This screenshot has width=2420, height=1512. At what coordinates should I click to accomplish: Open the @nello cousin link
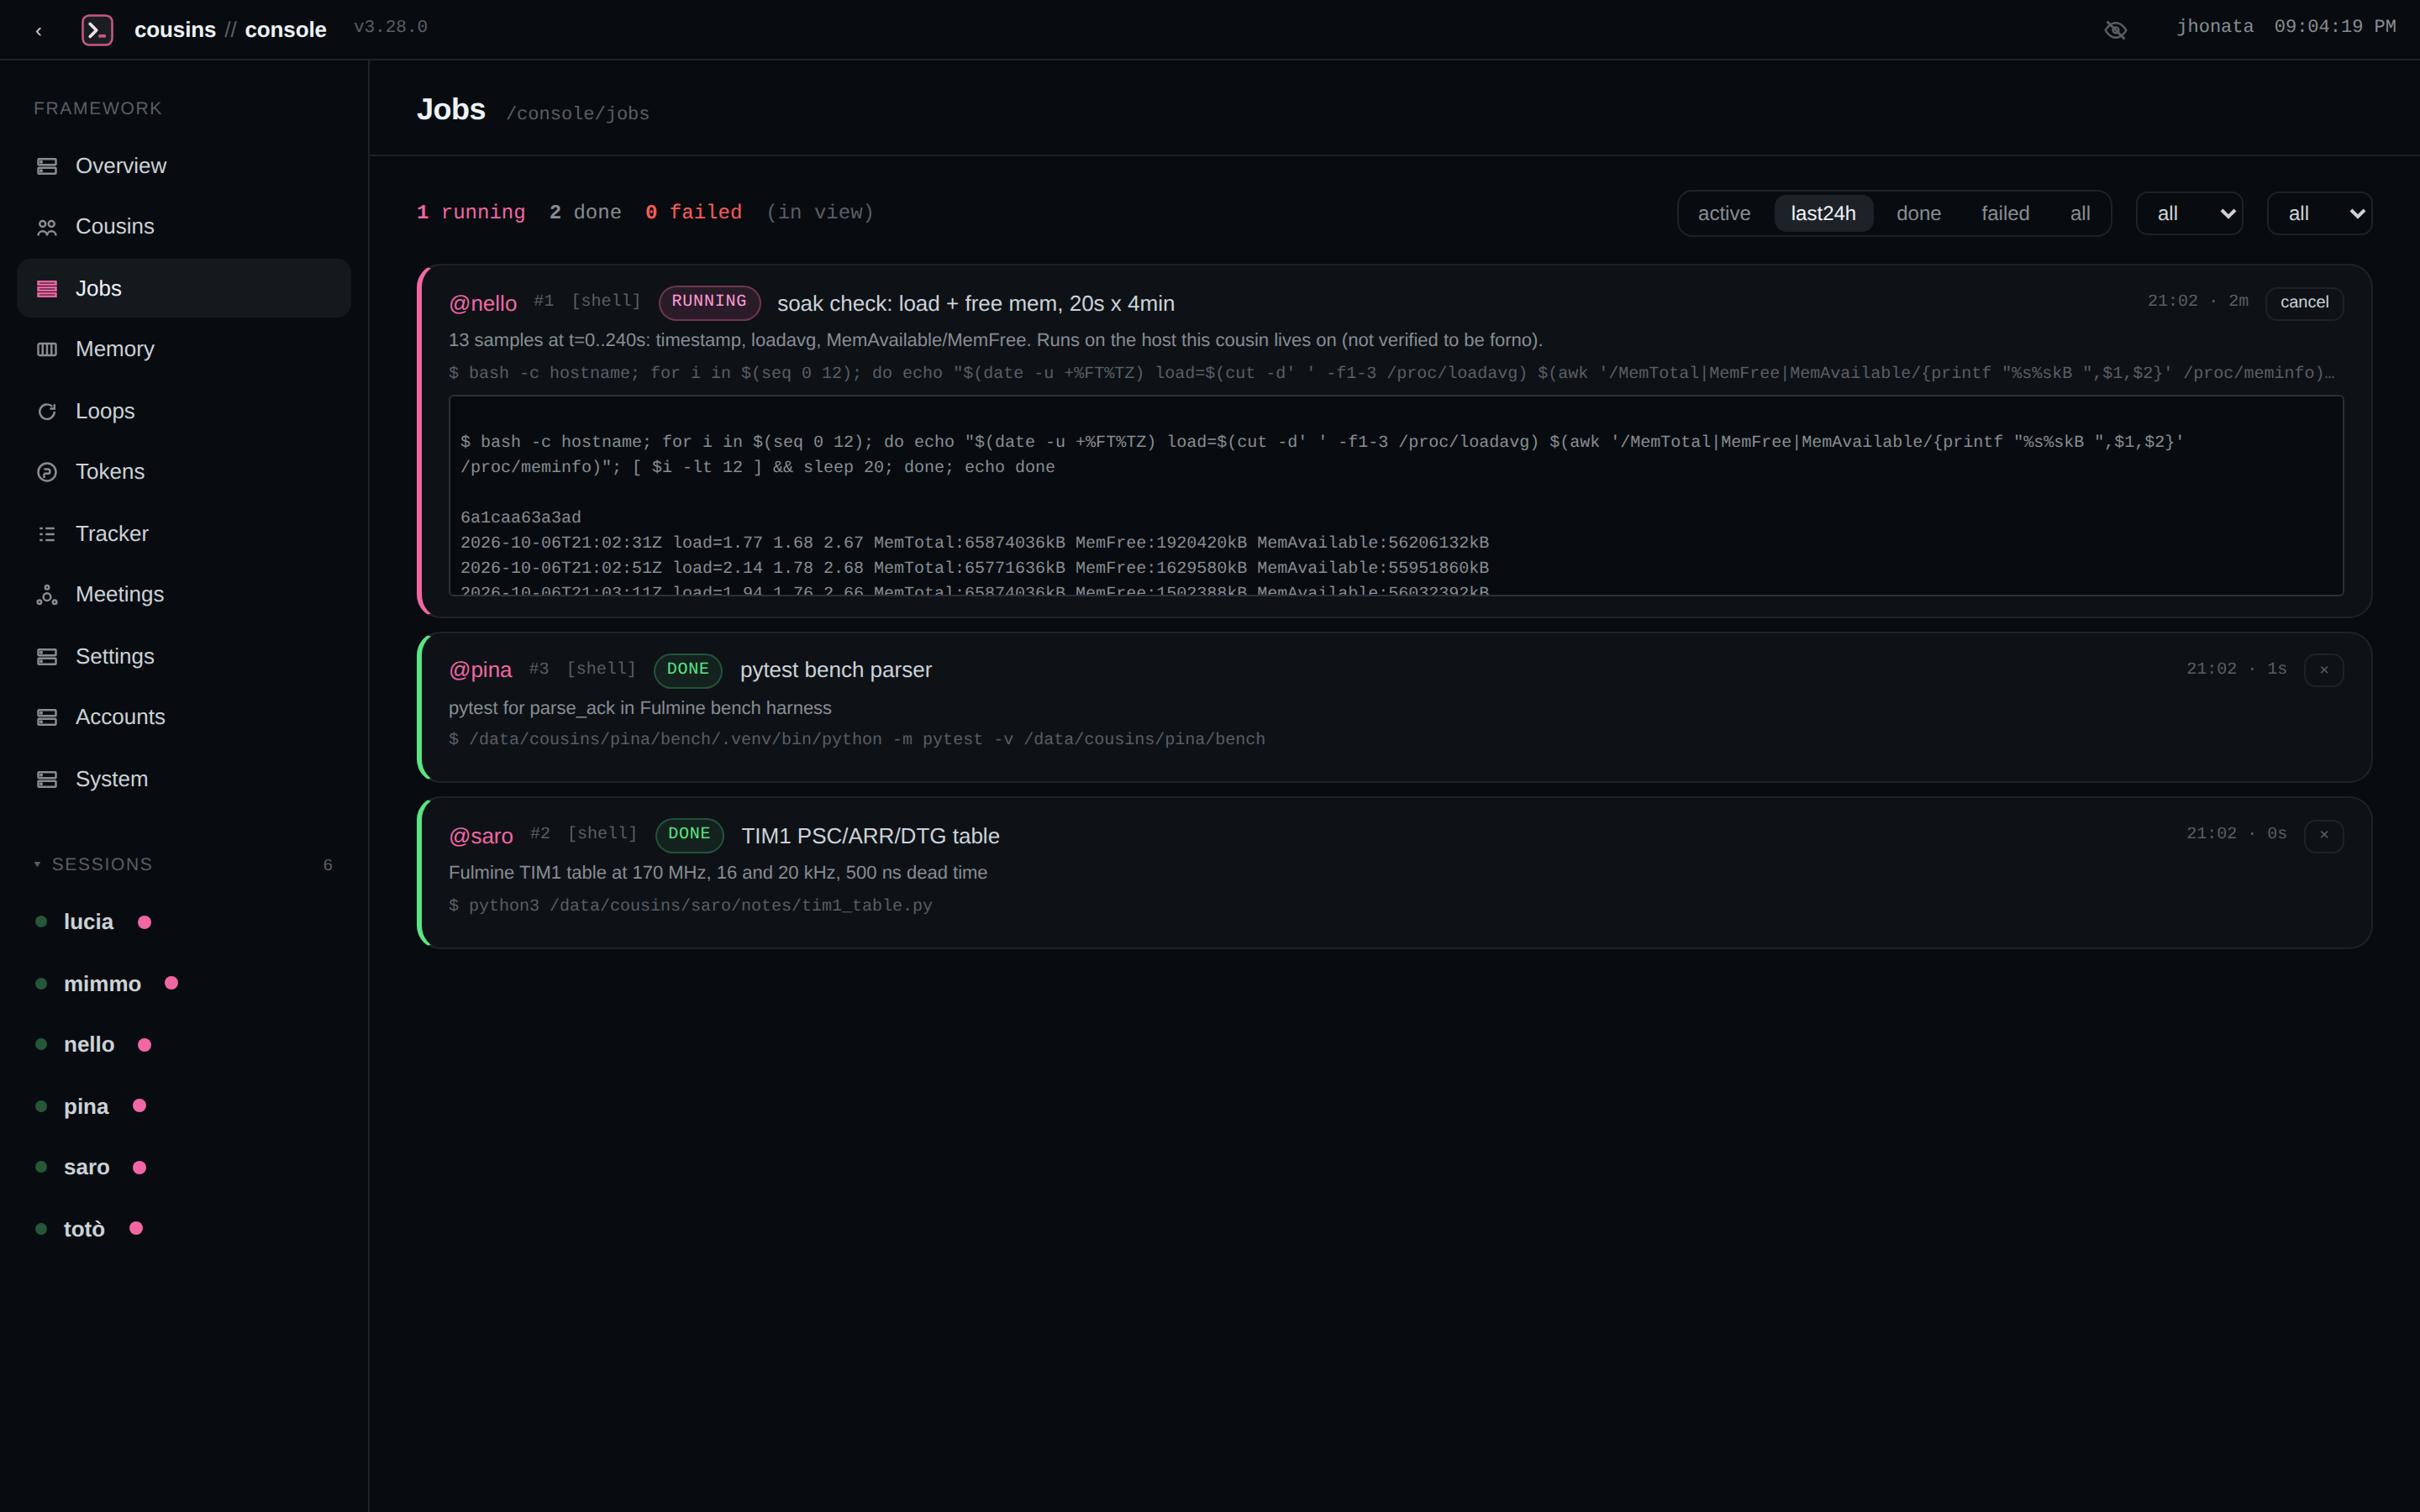pos(483,303)
